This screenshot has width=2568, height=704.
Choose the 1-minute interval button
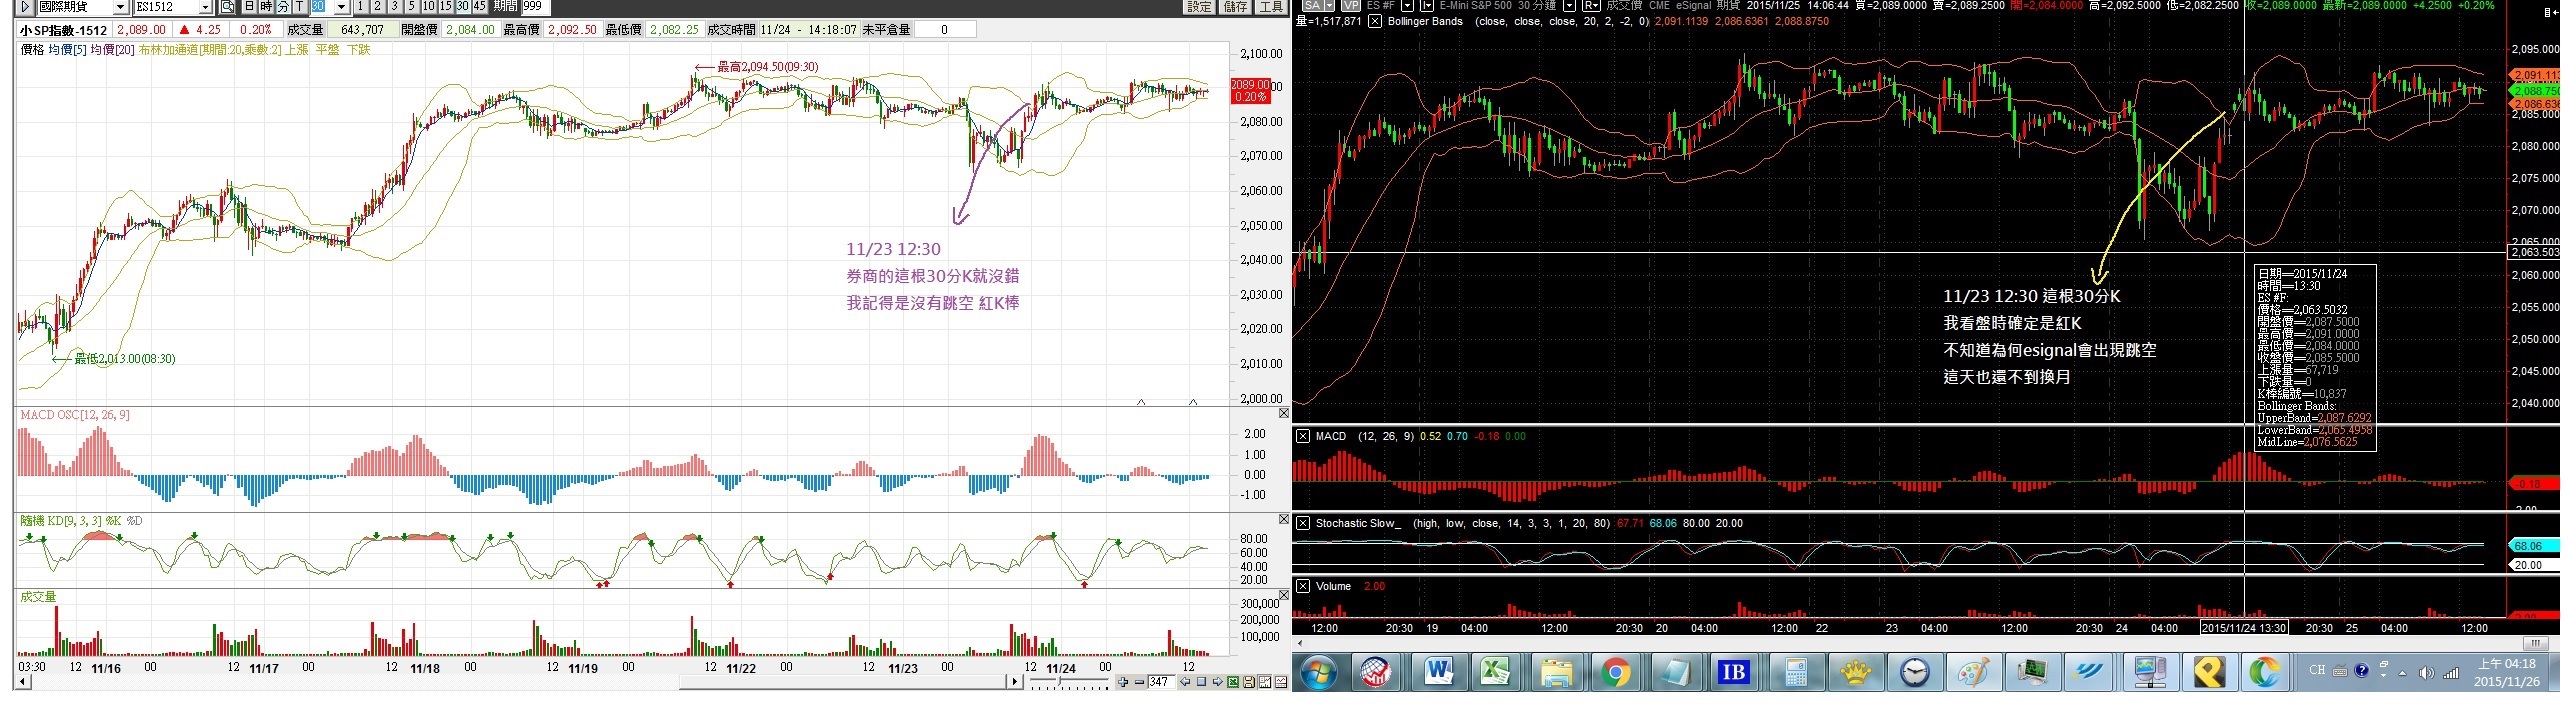pos(360,6)
